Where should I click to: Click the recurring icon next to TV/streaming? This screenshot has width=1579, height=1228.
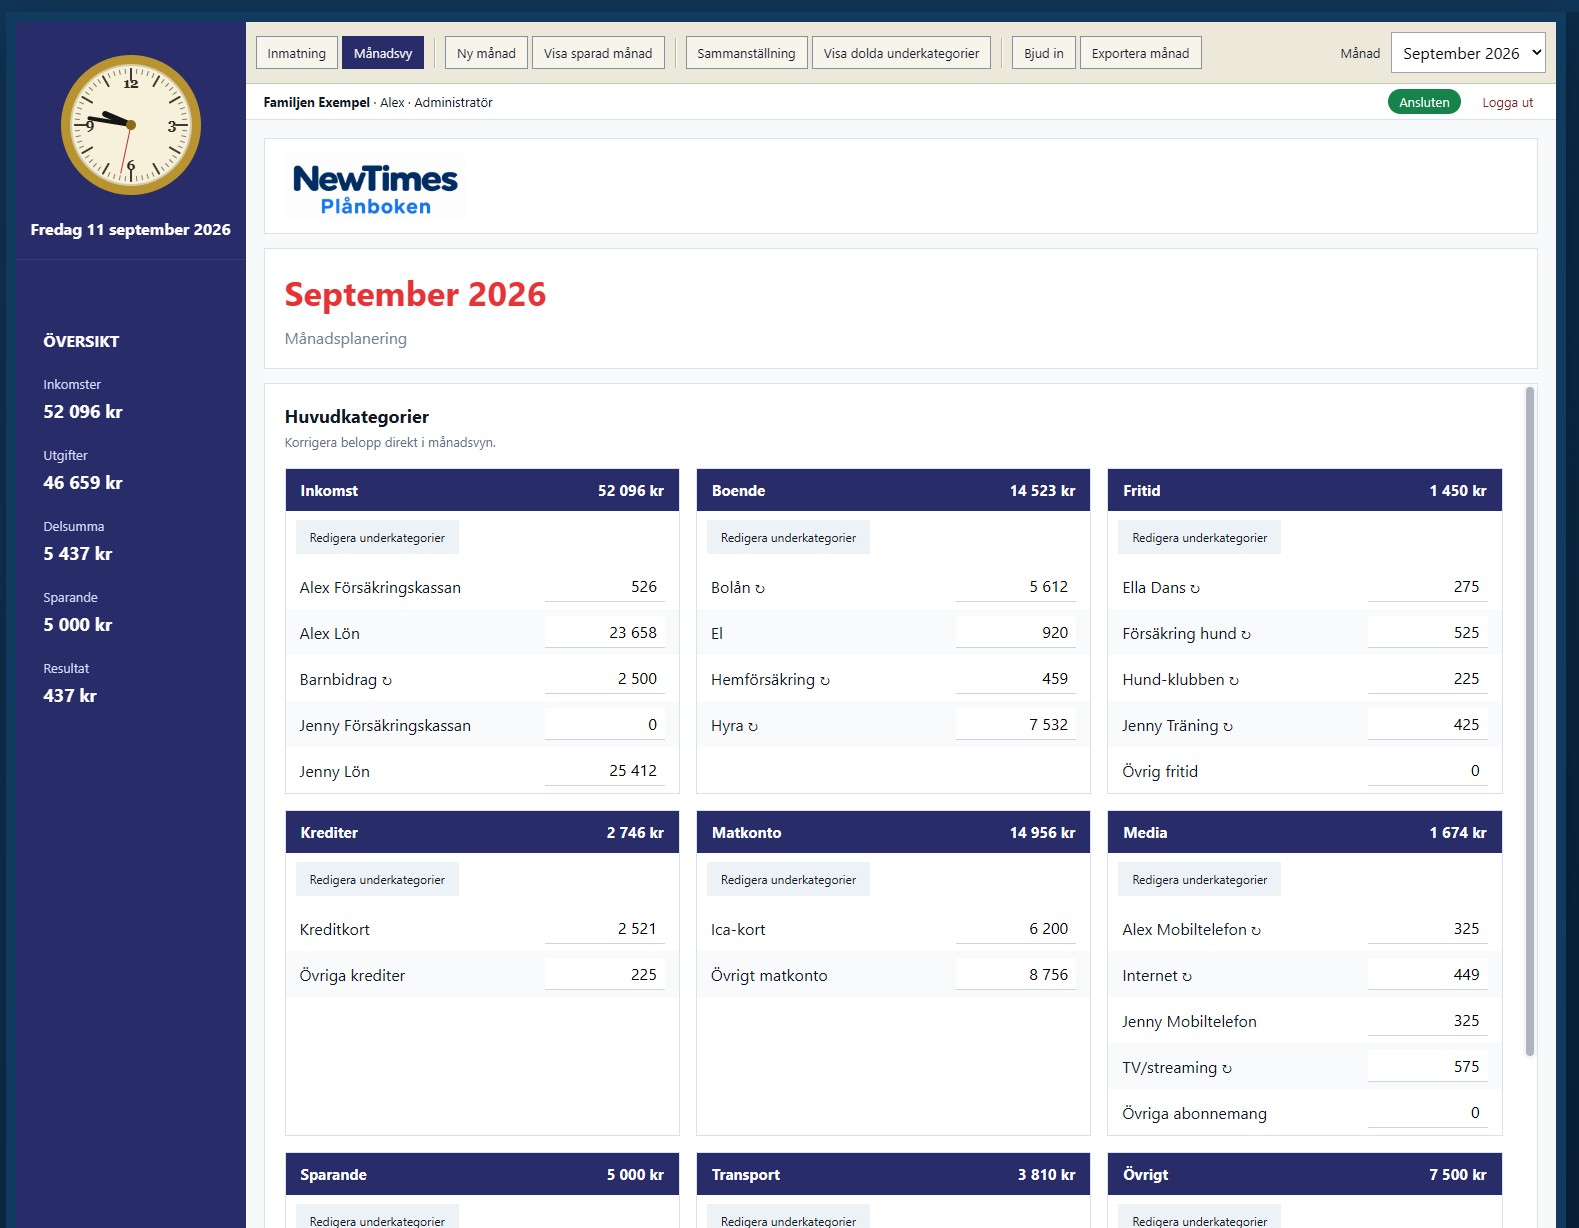click(1227, 1069)
